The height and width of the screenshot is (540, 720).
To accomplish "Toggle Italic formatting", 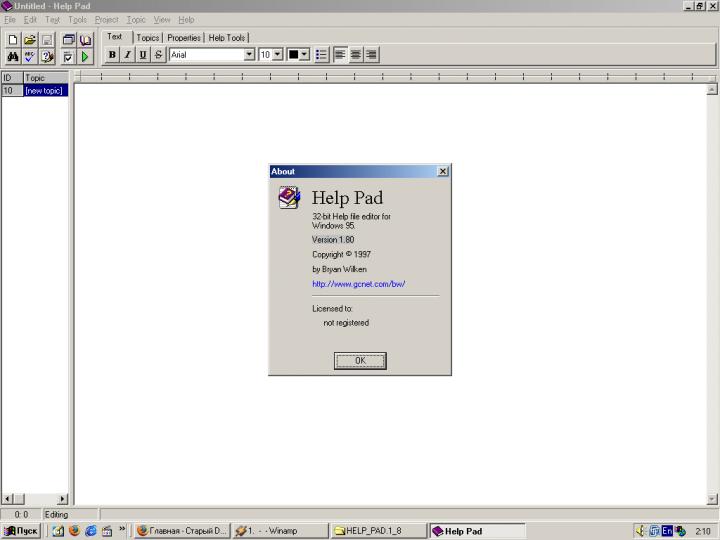I will [x=128, y=55].
